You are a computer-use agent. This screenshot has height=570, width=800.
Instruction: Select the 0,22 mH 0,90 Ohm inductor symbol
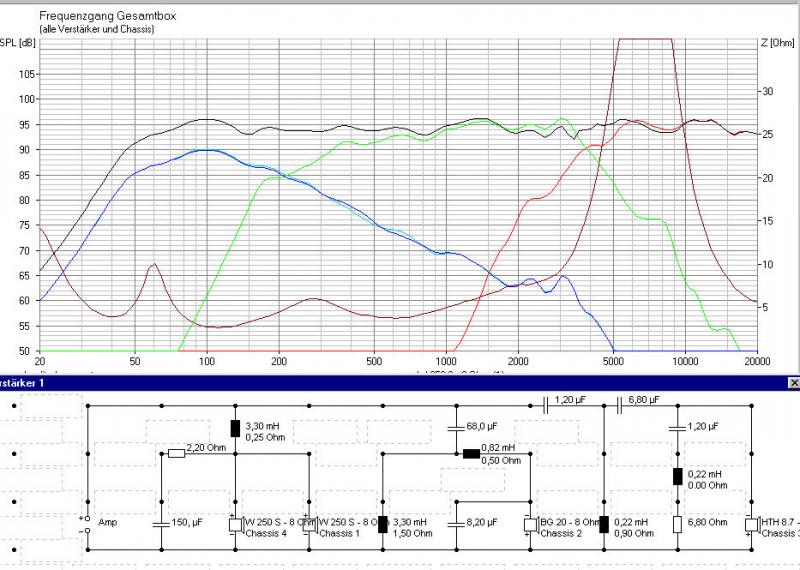pos(605,525)
